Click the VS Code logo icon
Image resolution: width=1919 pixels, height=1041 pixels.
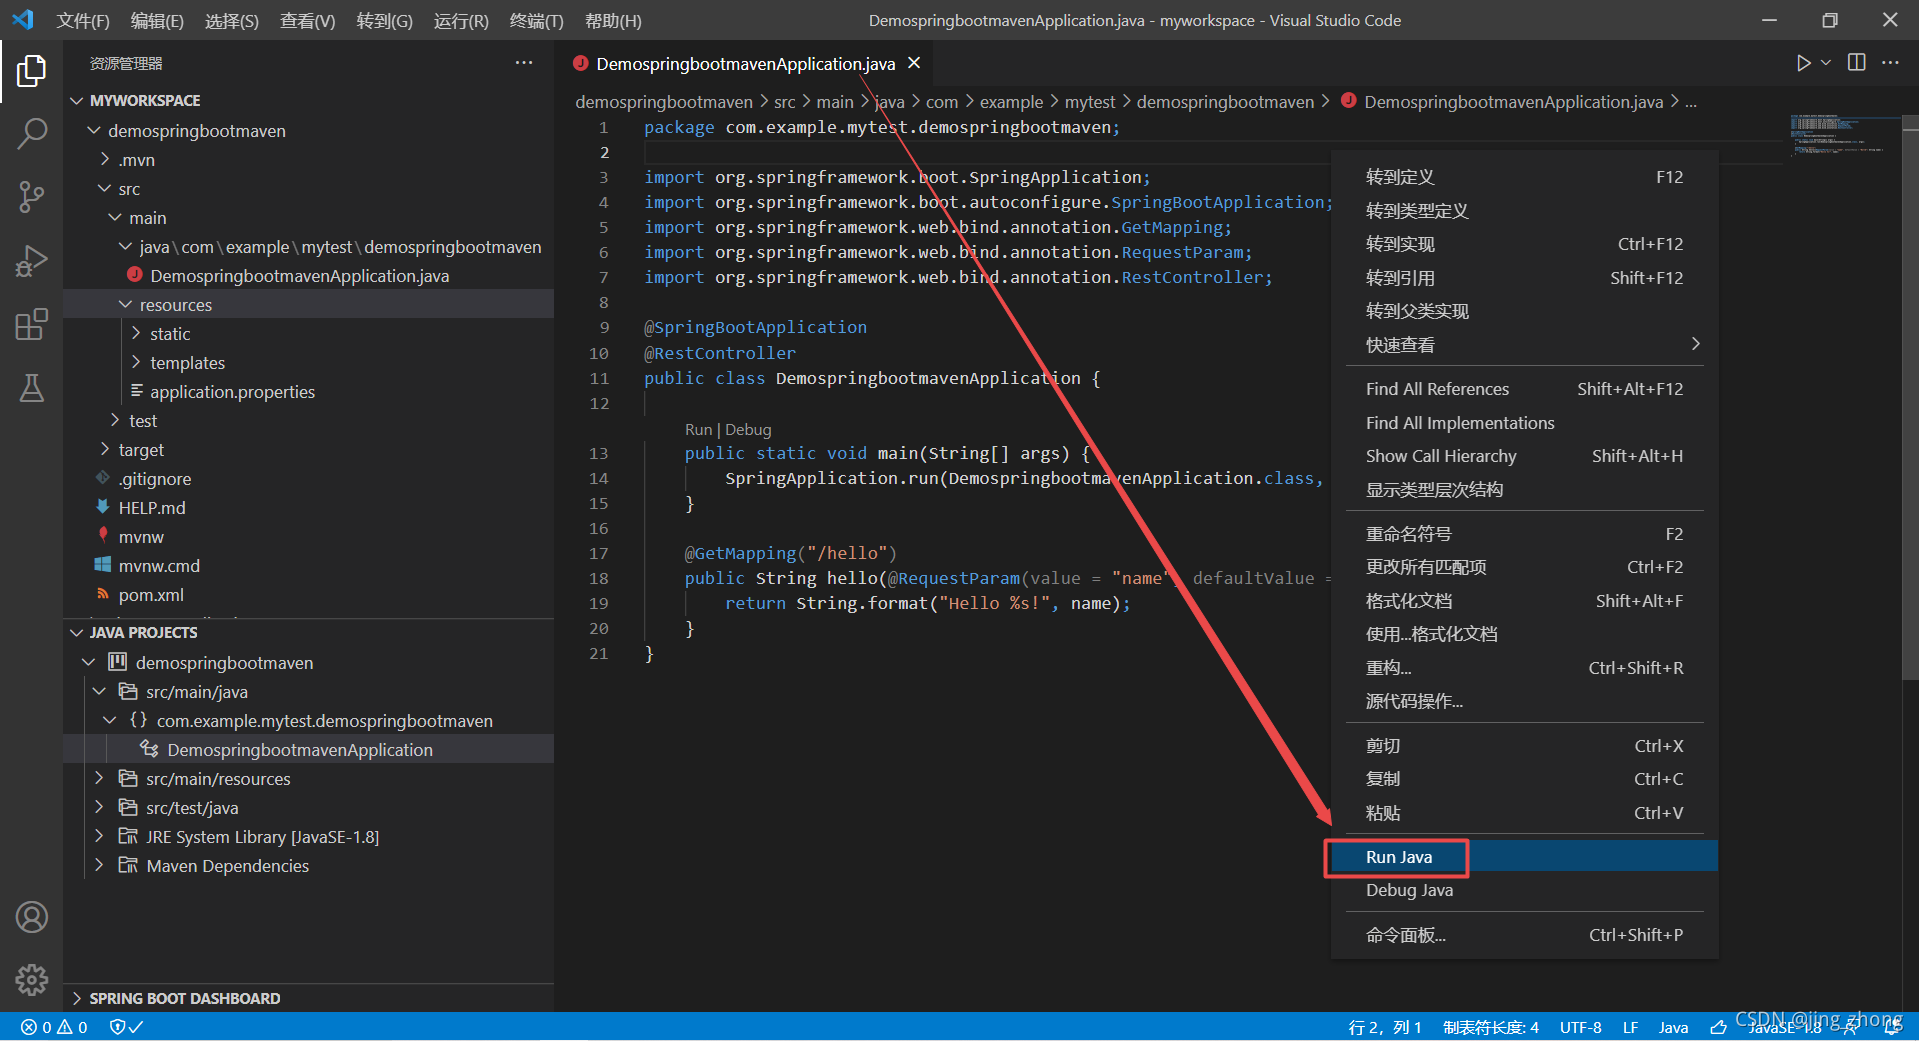(x=23, y=20)
